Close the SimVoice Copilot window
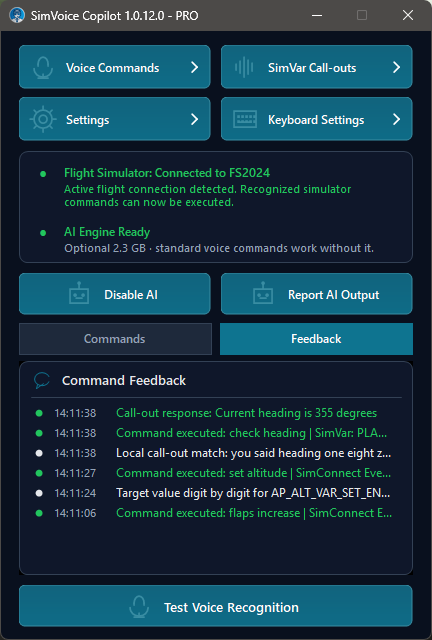 (408, 16)
